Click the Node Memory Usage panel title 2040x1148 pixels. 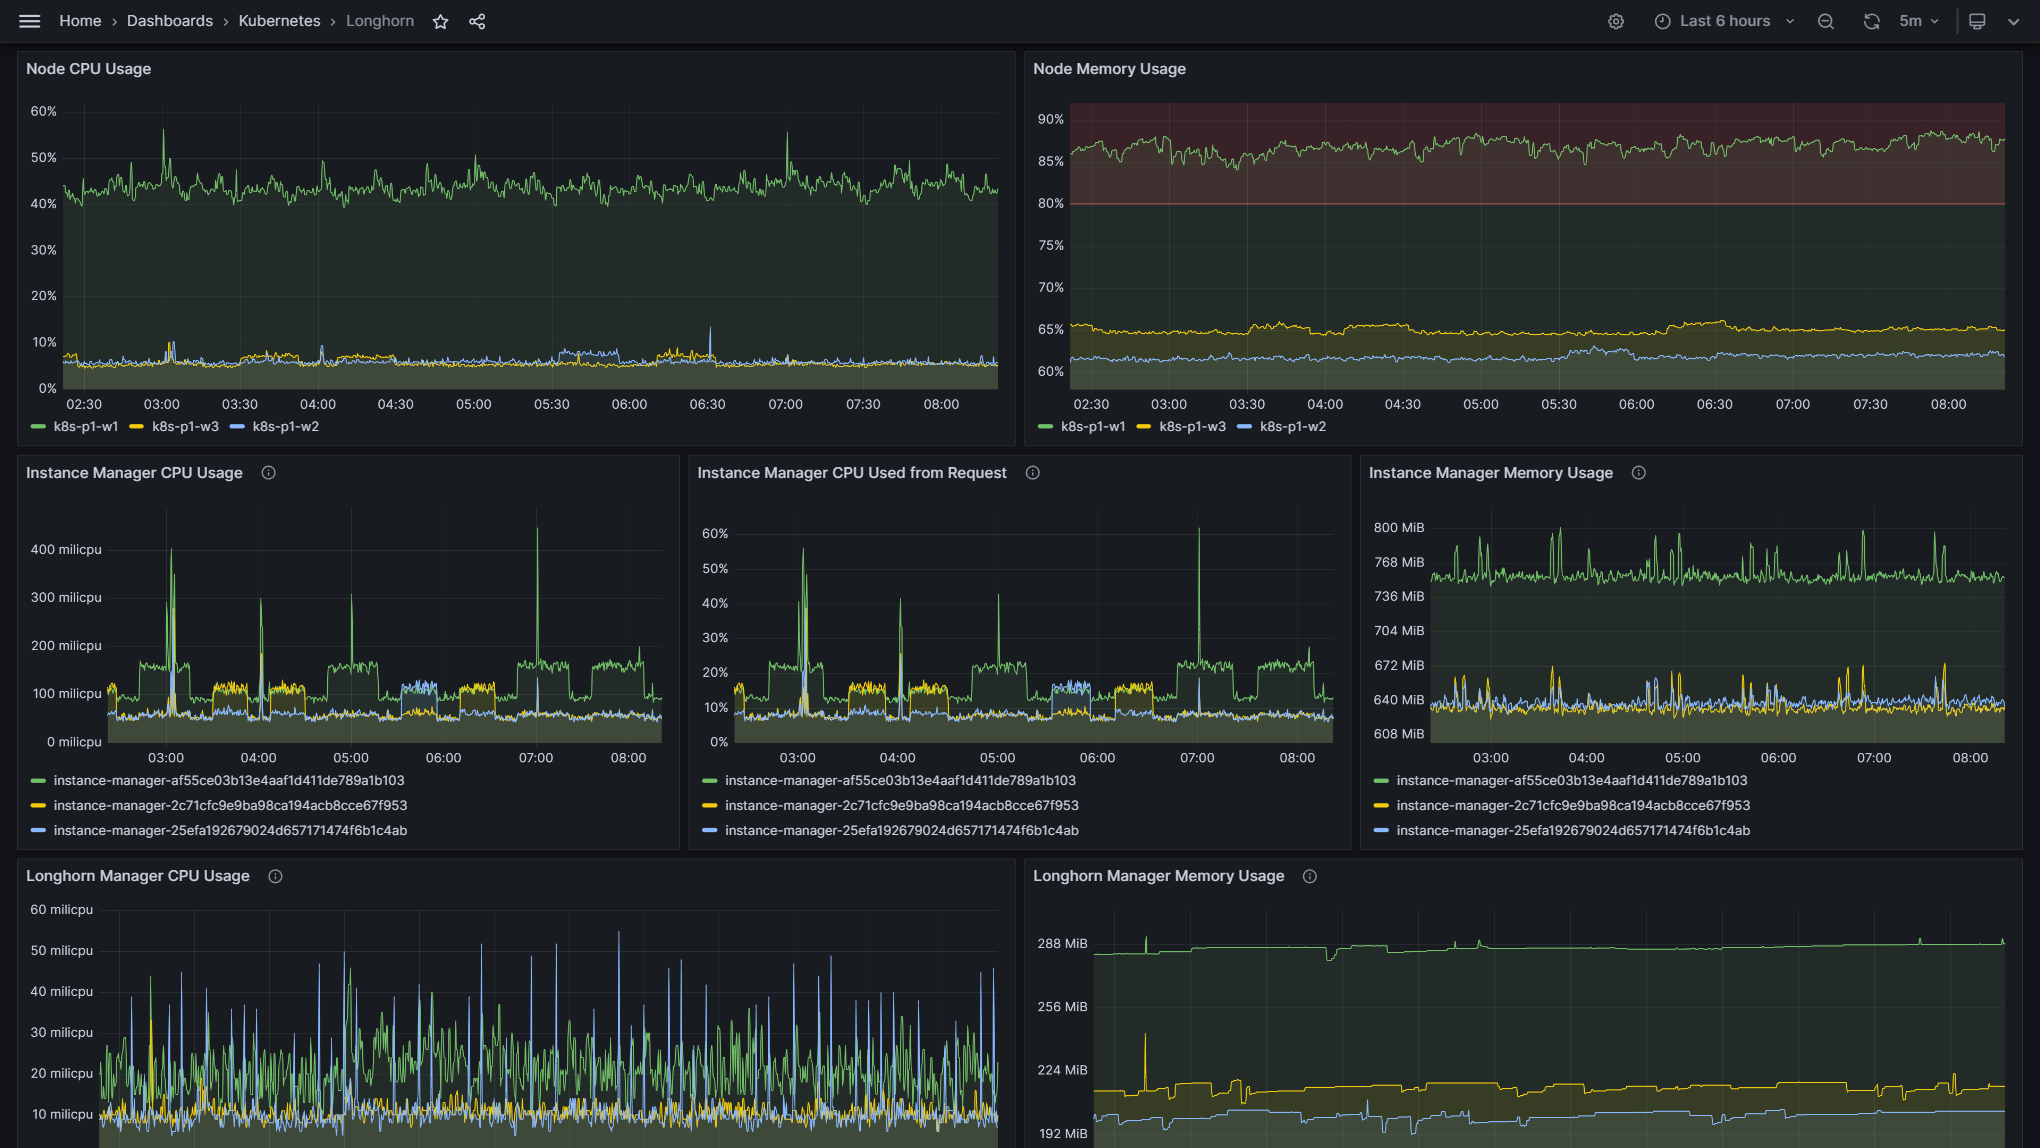[1109, 69]
